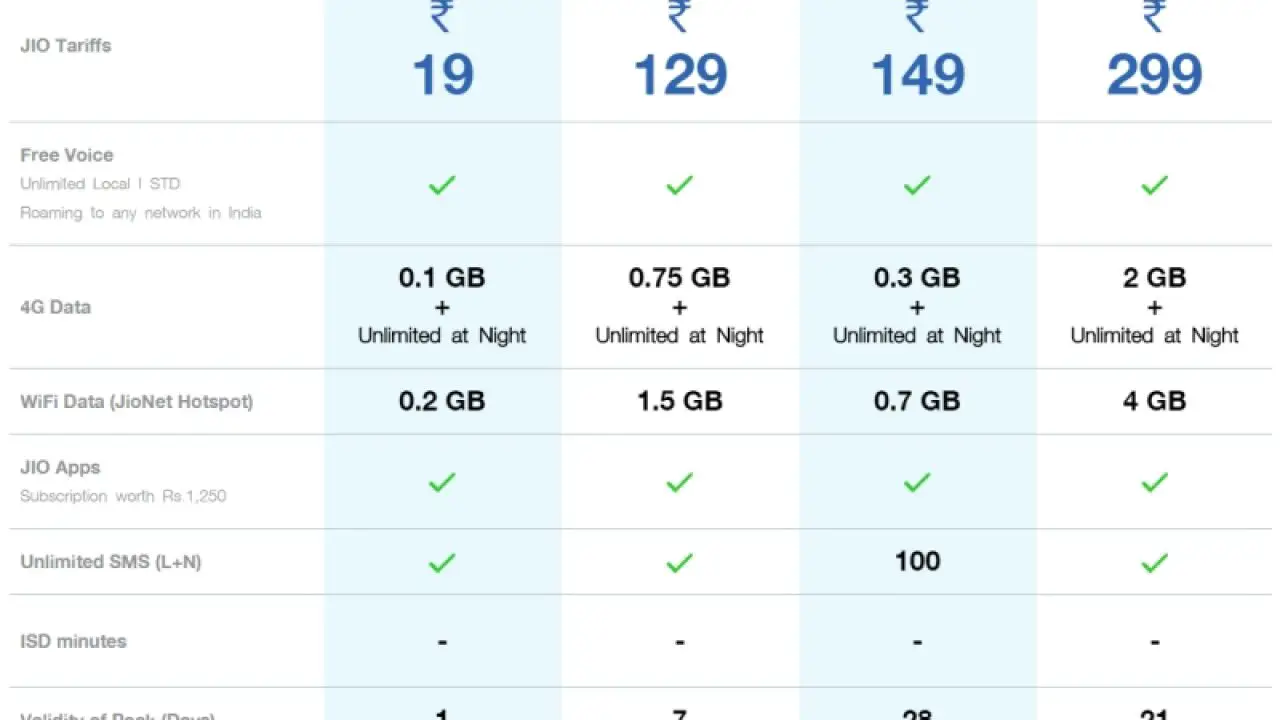The height and width of the screenshot is (720, 1280).
Task: Click the 2 GB 4G data value
Action: [1155, 278]
